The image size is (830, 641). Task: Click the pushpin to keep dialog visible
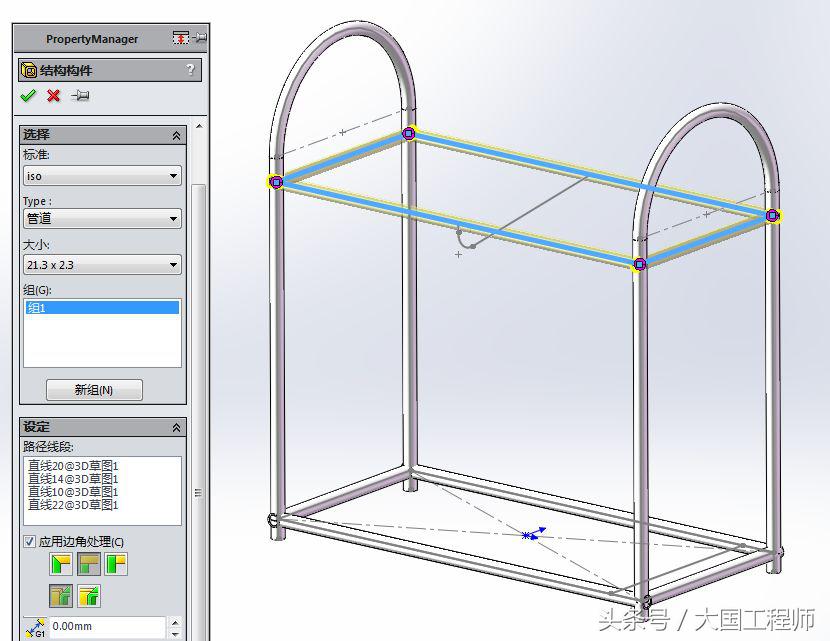click(x=82, y=96)
